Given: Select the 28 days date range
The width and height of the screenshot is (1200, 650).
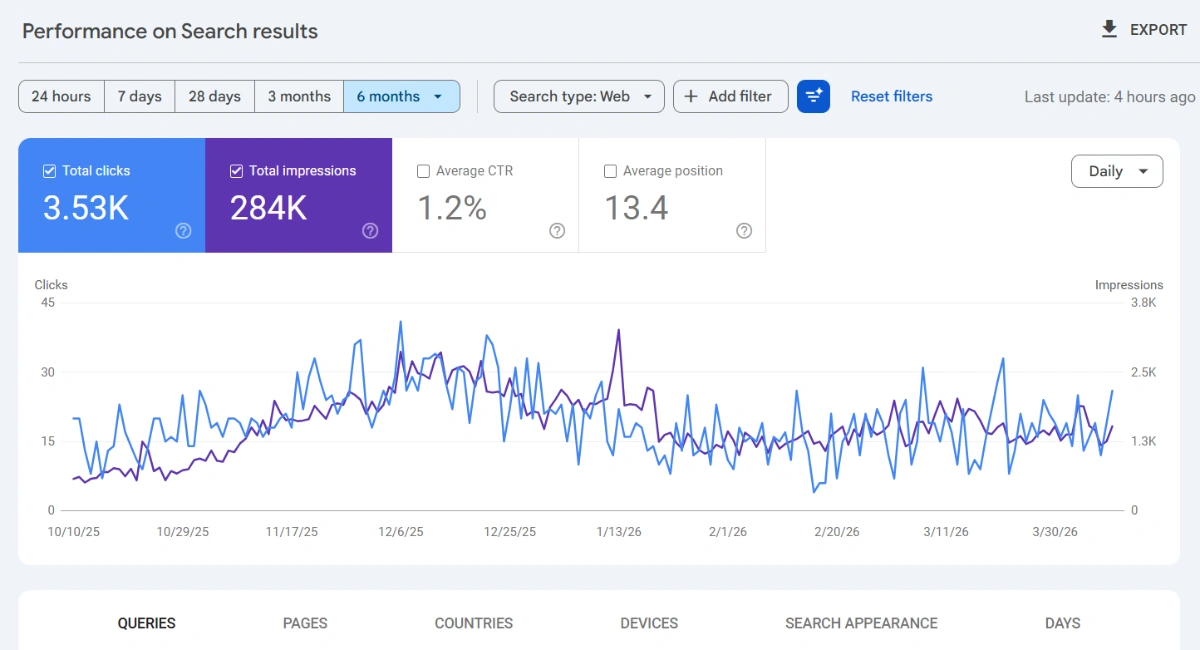Looking at the screenshot, I should tap(213, 96).
